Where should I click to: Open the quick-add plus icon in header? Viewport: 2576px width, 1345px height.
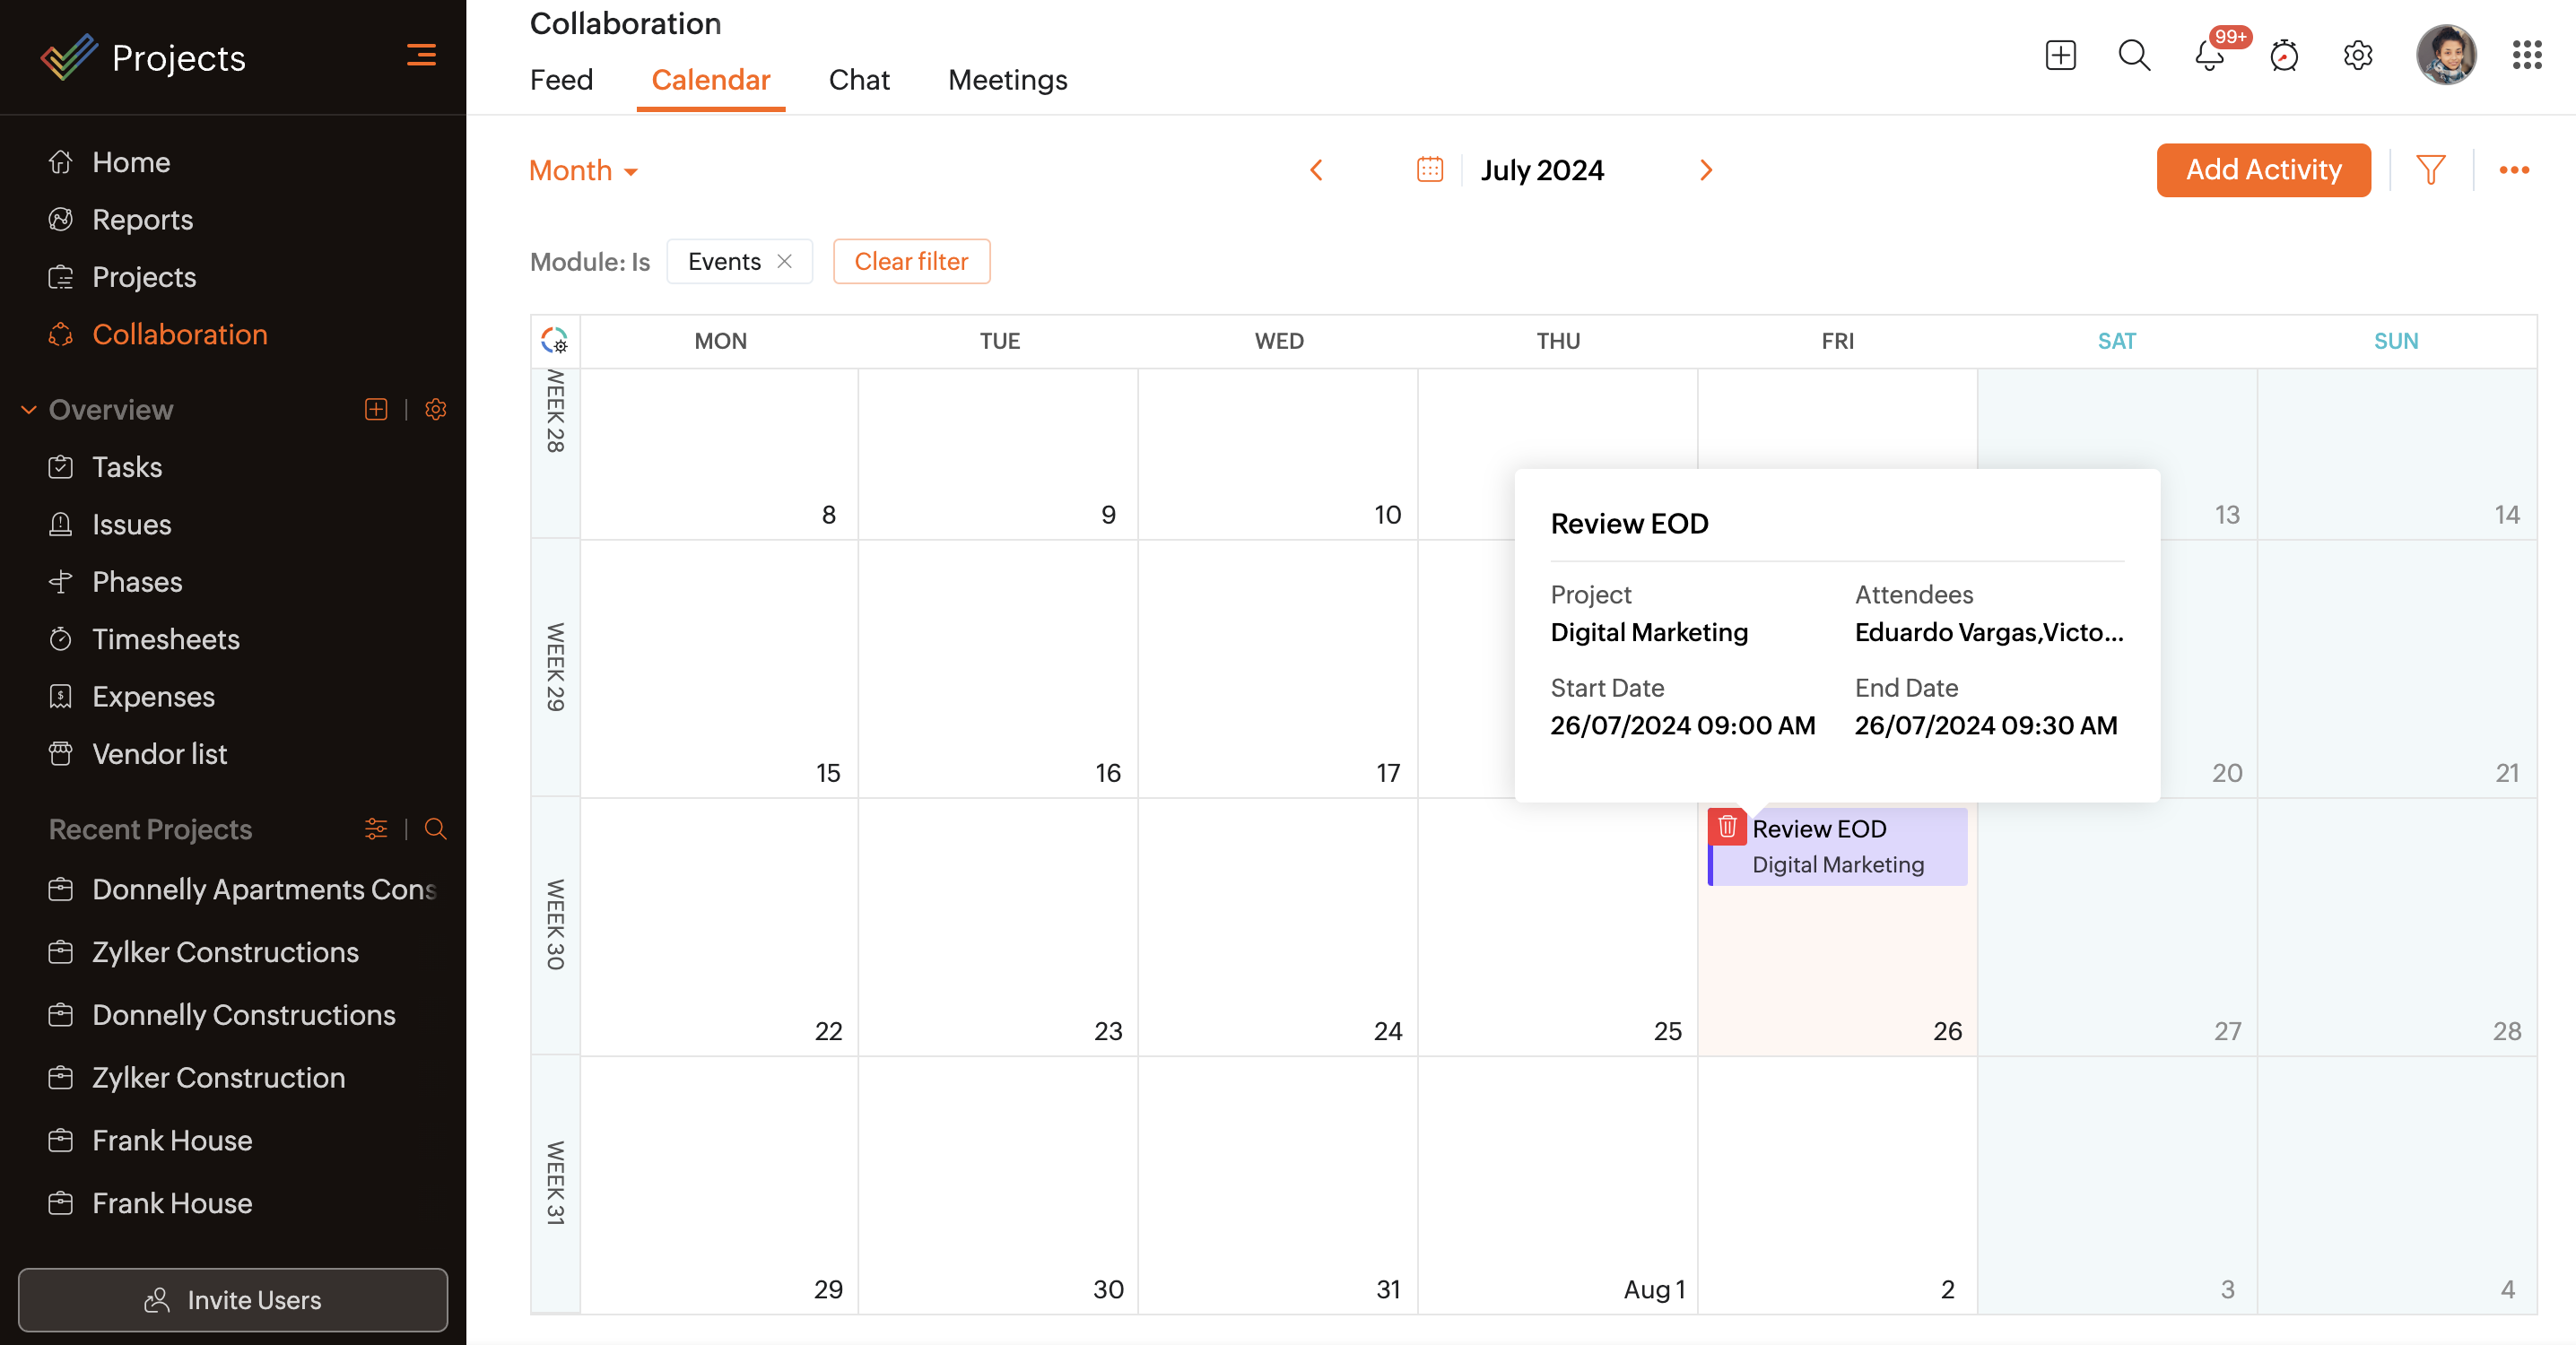pos(2060,56)
